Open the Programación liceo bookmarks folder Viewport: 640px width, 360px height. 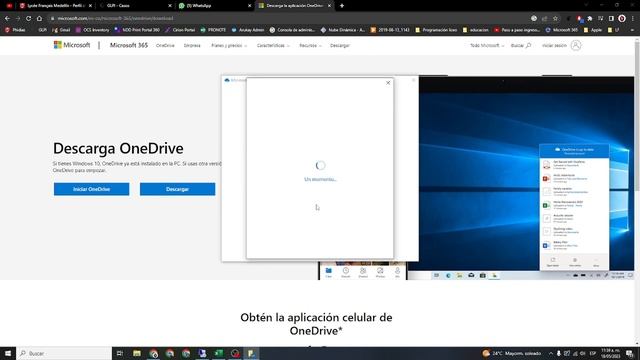click(x=436, y=30)
